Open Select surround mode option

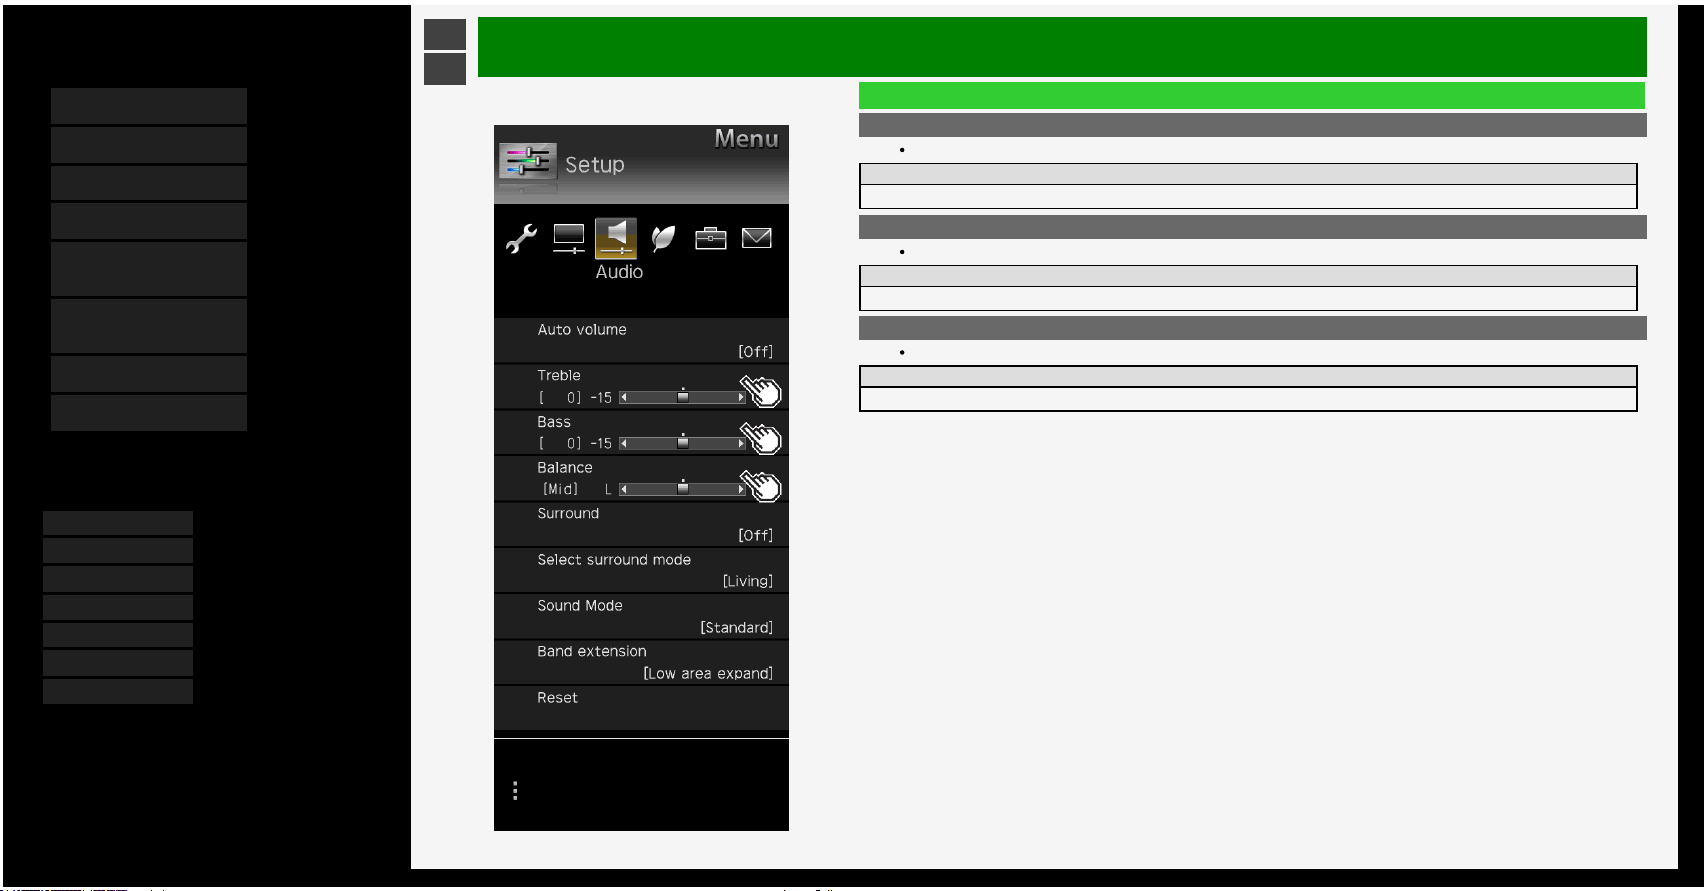coord(641,571)
